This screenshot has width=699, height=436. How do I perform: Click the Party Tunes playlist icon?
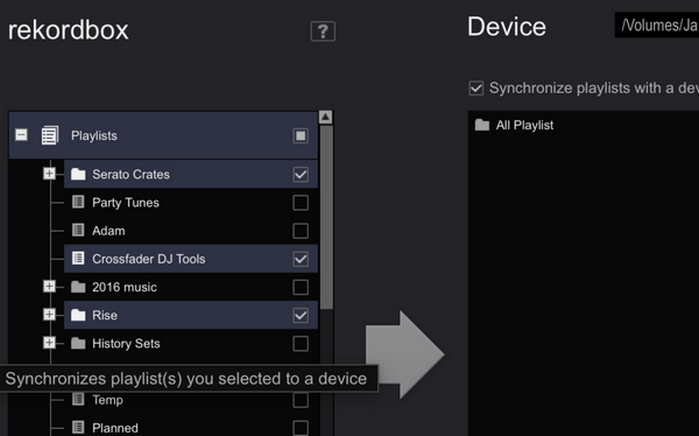pos(78,202)
